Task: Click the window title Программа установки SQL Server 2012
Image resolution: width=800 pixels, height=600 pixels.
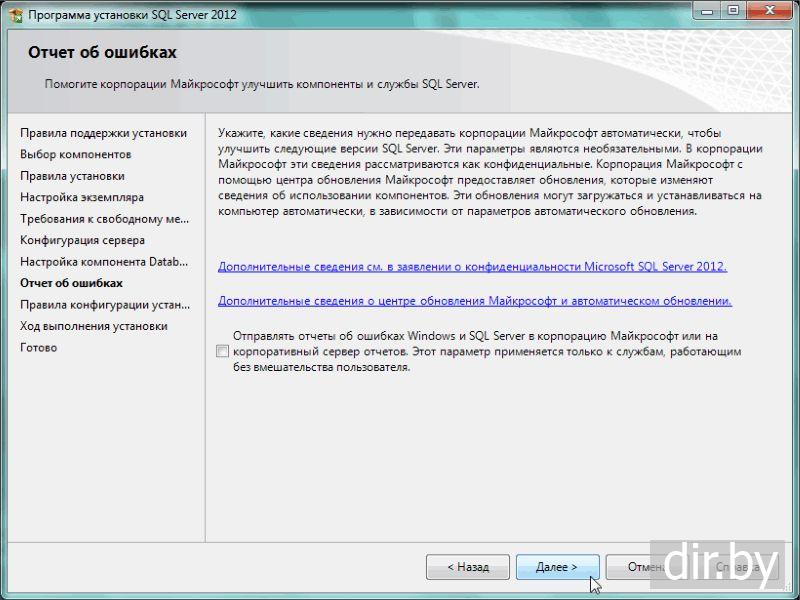Action: pos(132,15)
